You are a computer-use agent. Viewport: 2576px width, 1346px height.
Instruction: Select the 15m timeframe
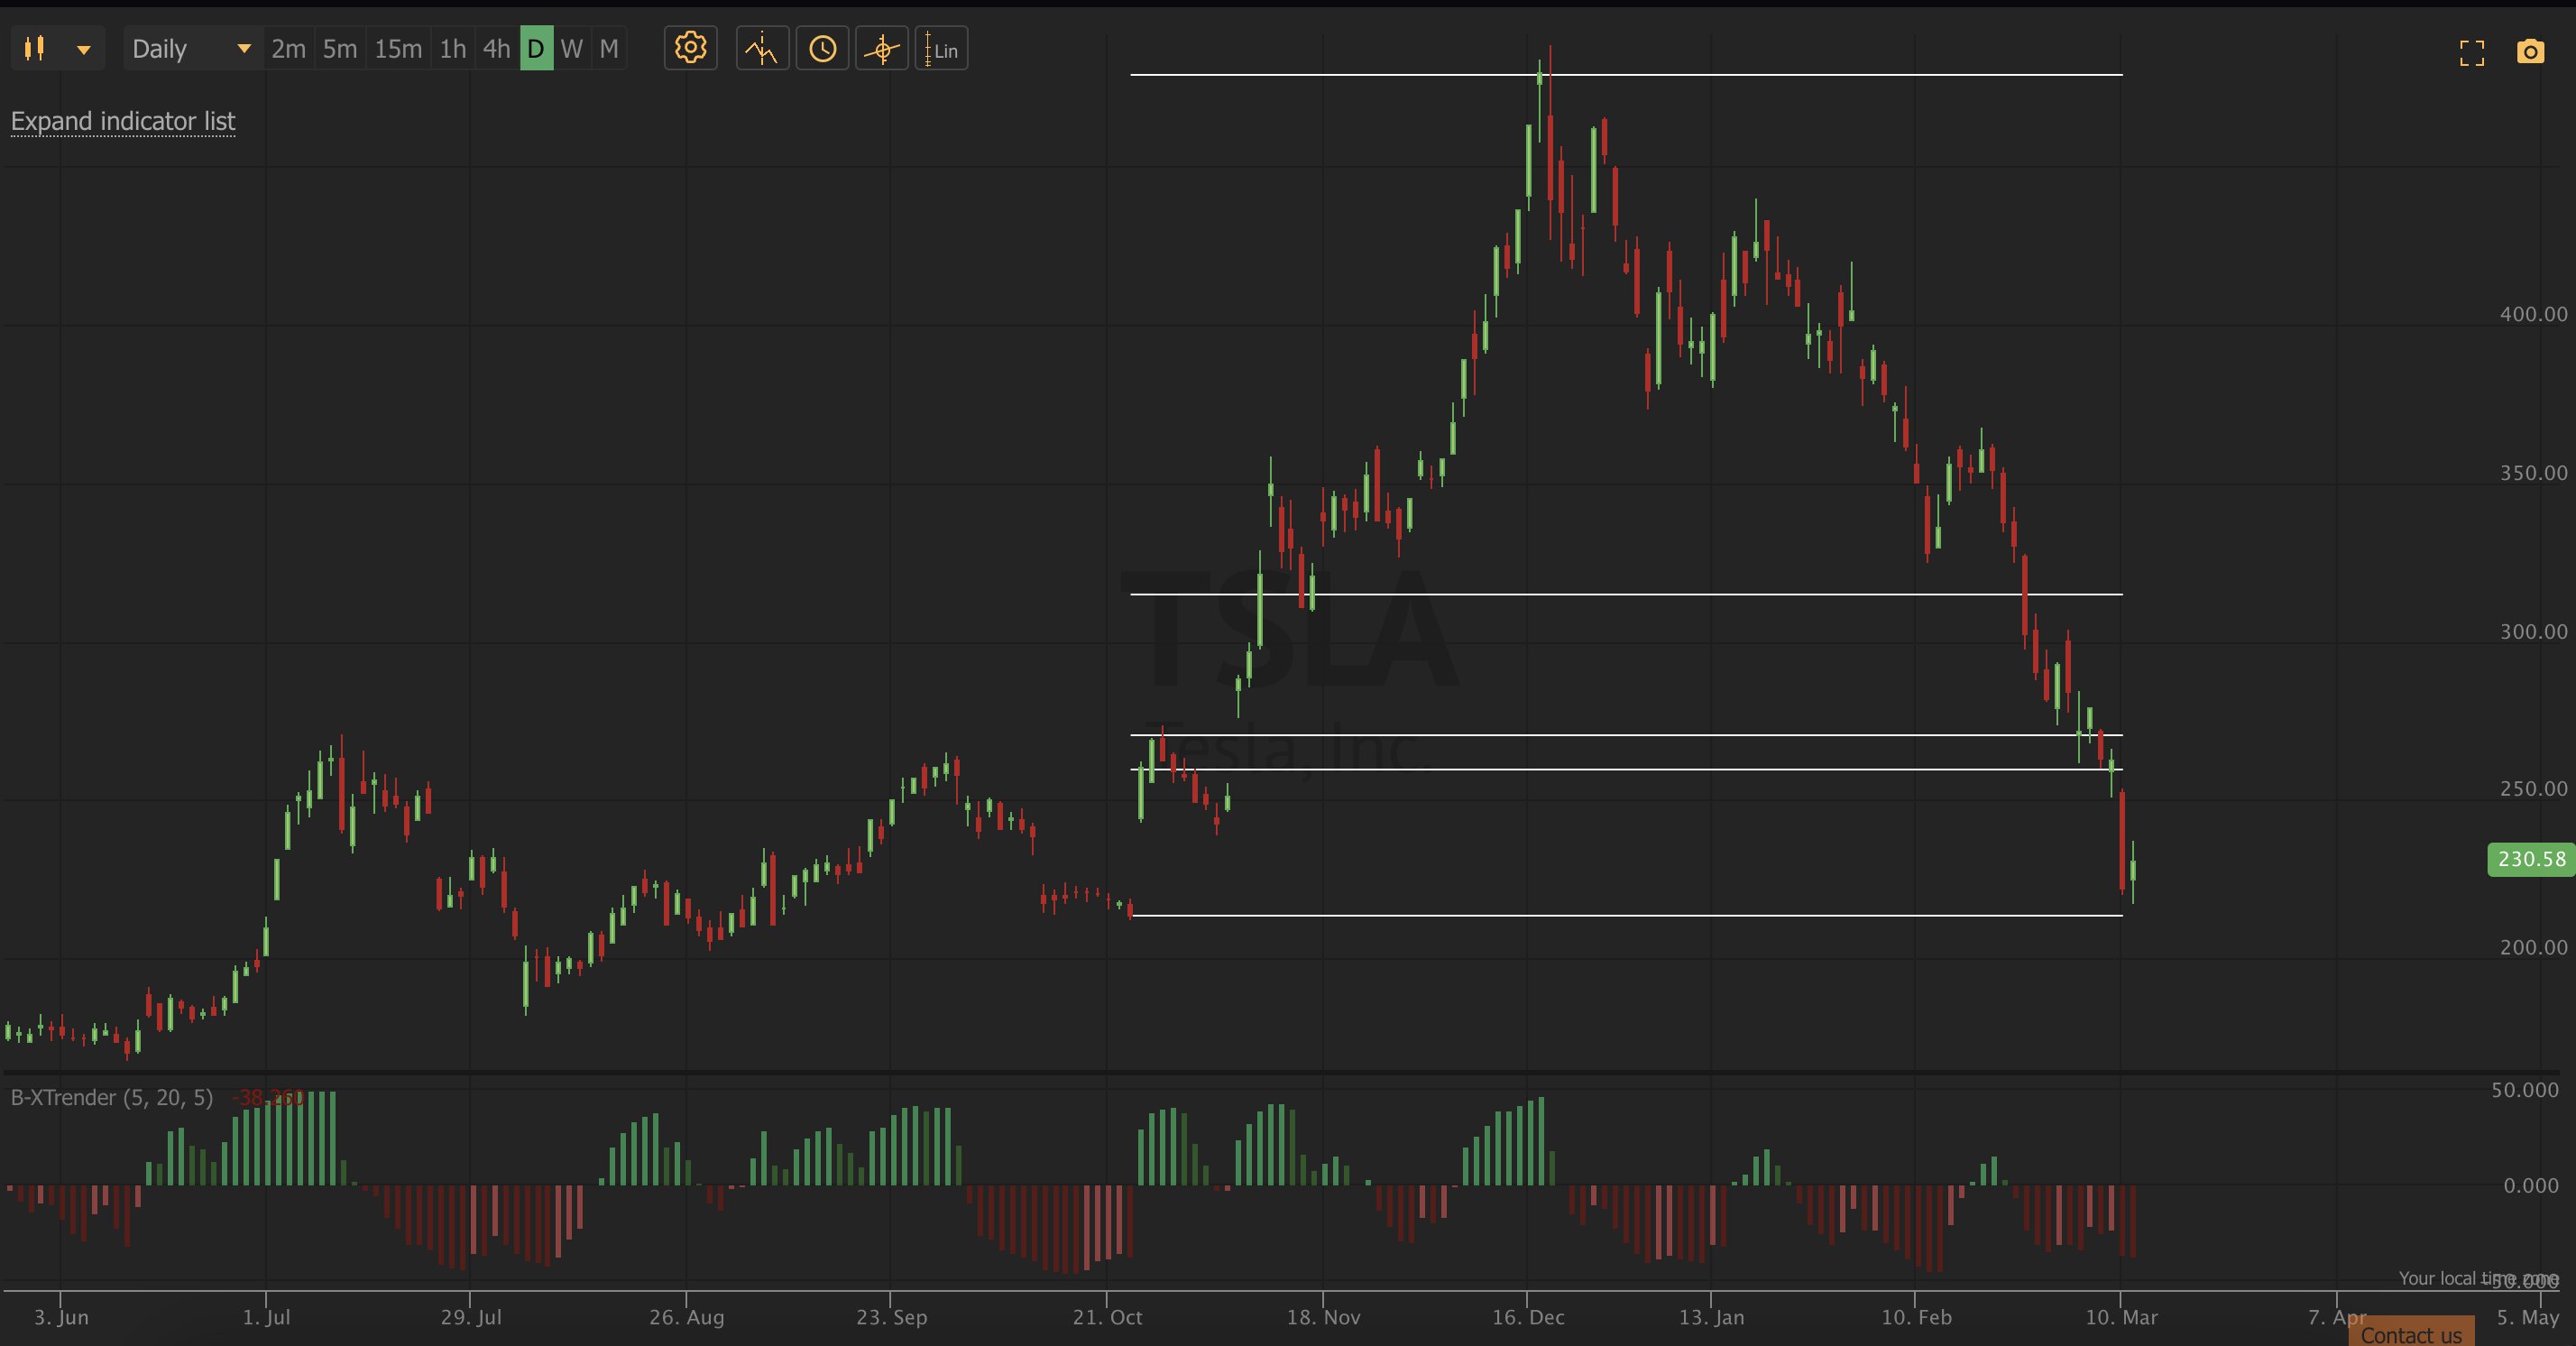tap(398, 49)
